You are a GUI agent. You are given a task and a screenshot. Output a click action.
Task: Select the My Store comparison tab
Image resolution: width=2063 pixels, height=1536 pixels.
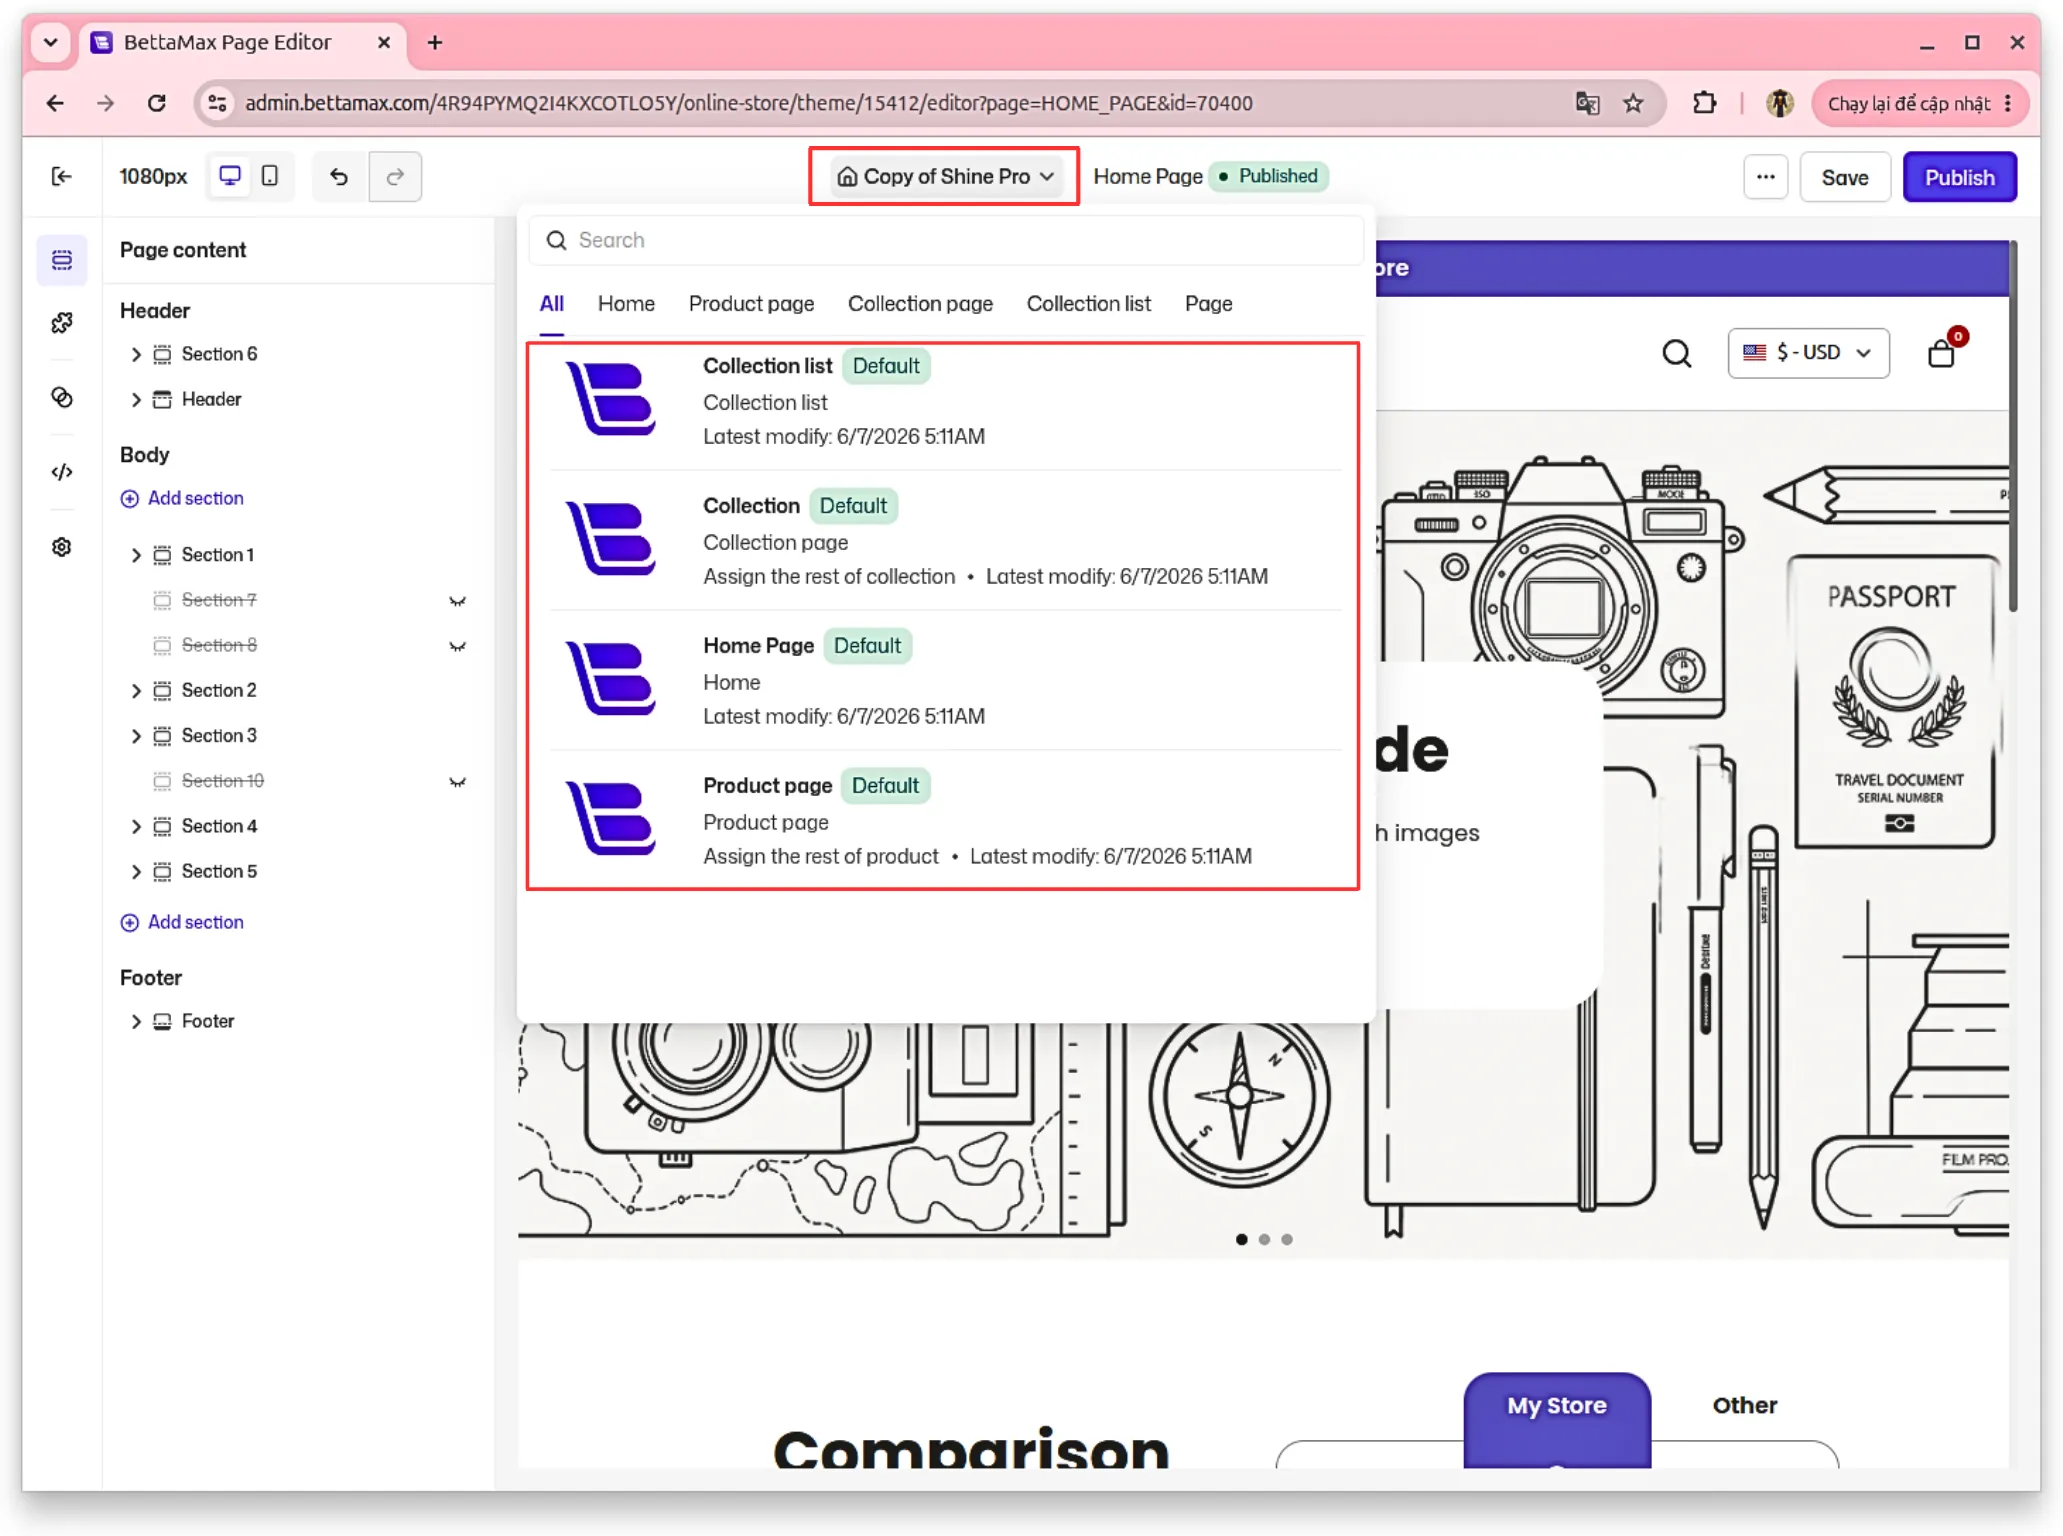[x=1557, y=1406]
